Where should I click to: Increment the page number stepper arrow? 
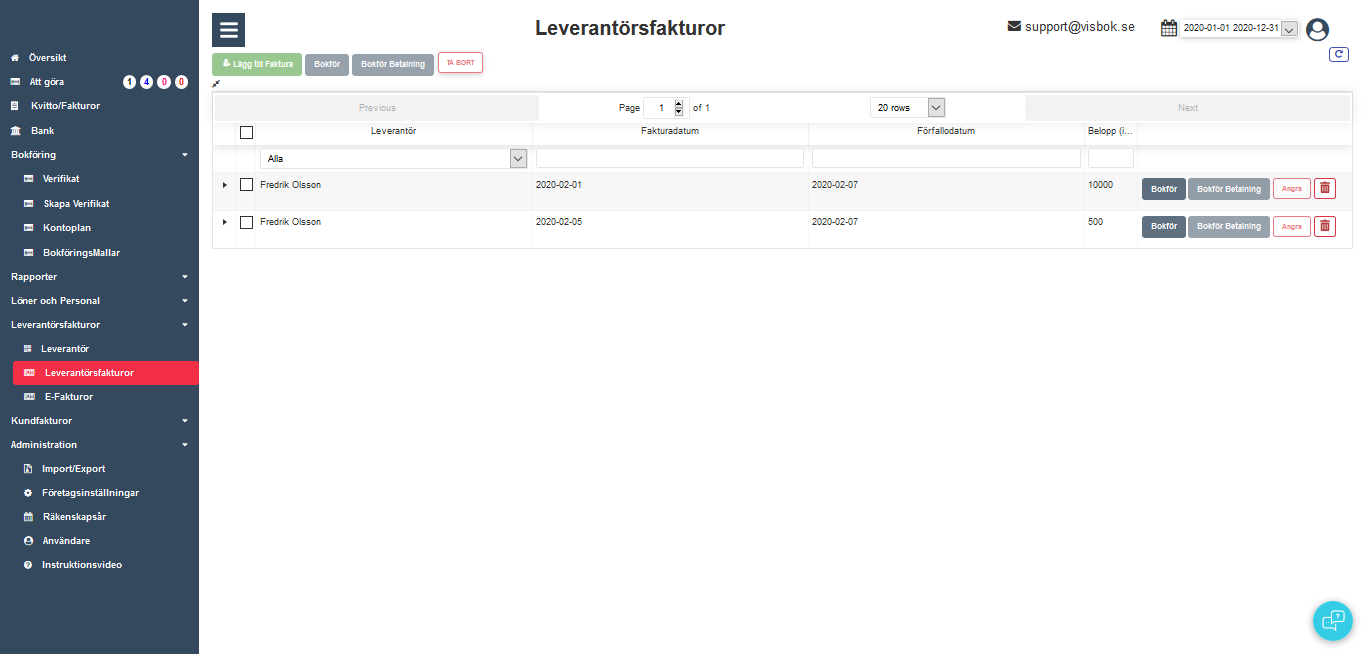(680, 103)
